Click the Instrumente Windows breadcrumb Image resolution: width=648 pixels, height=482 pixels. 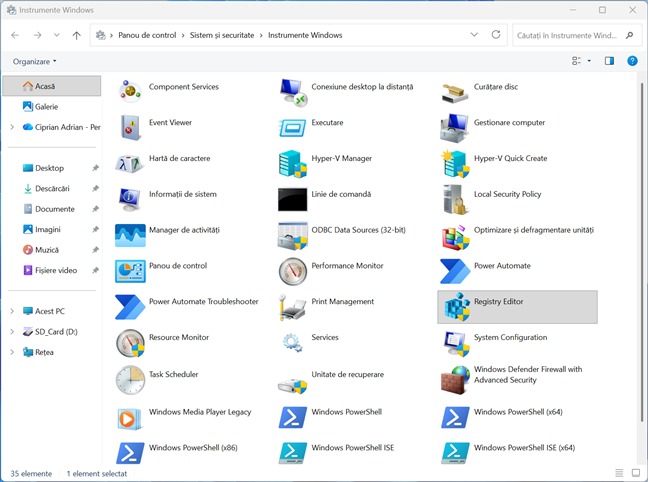click(305, 35)
